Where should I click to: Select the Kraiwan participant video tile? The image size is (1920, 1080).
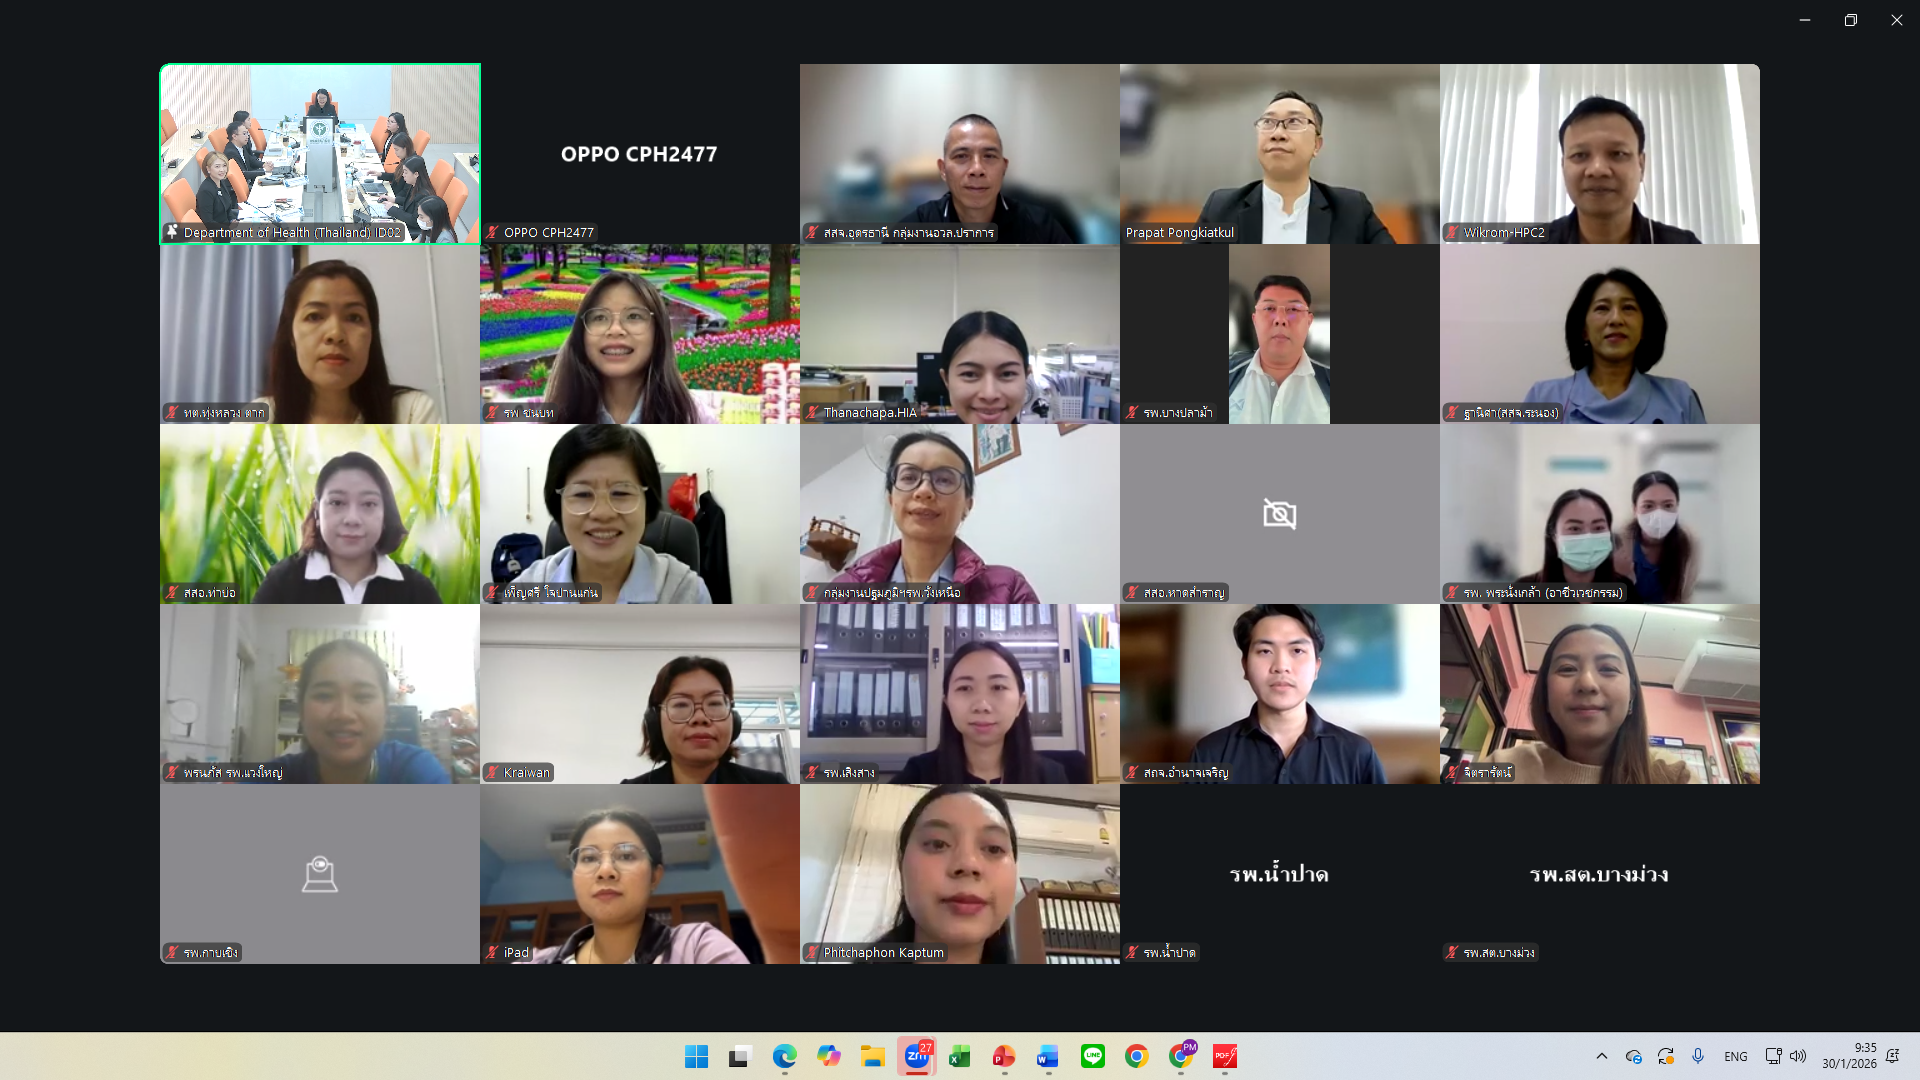(x=639, y=693)
